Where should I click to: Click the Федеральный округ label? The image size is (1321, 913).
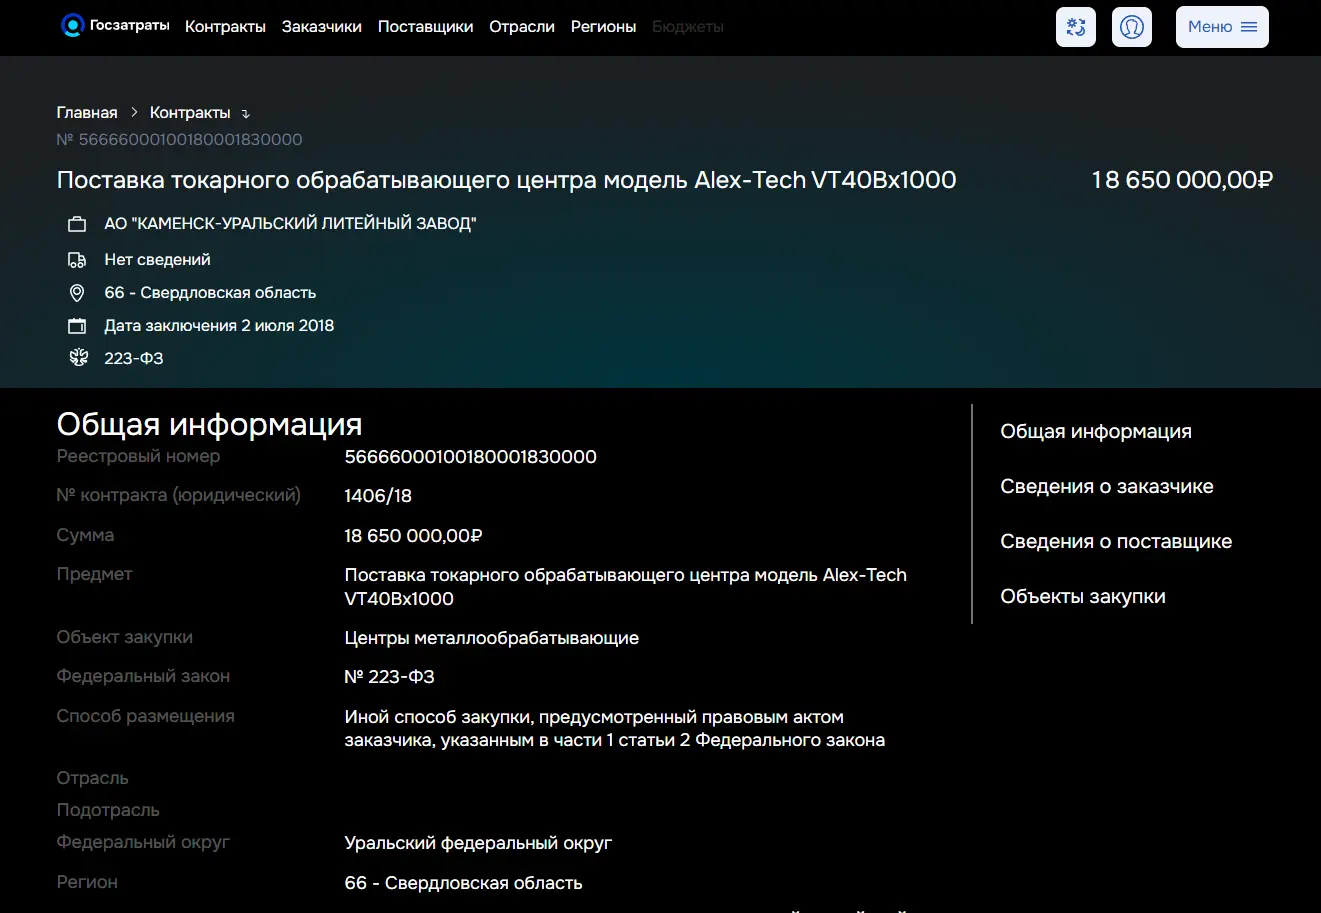[143, 843]
